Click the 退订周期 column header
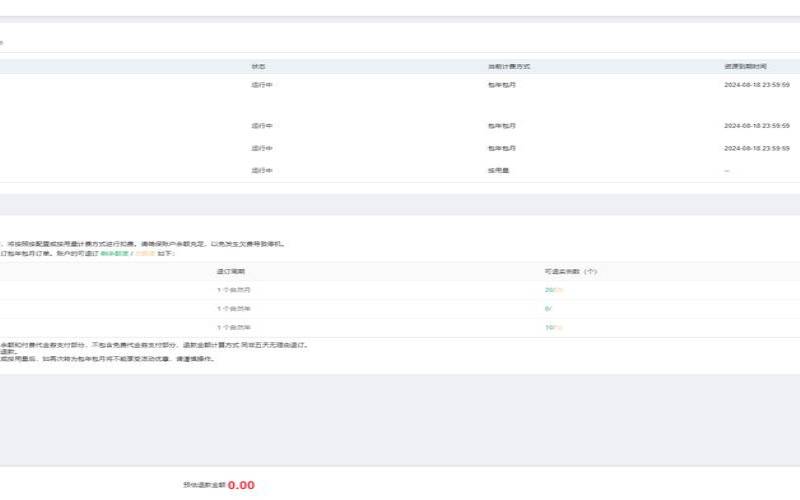800x500 pixels. click(230, 271)
